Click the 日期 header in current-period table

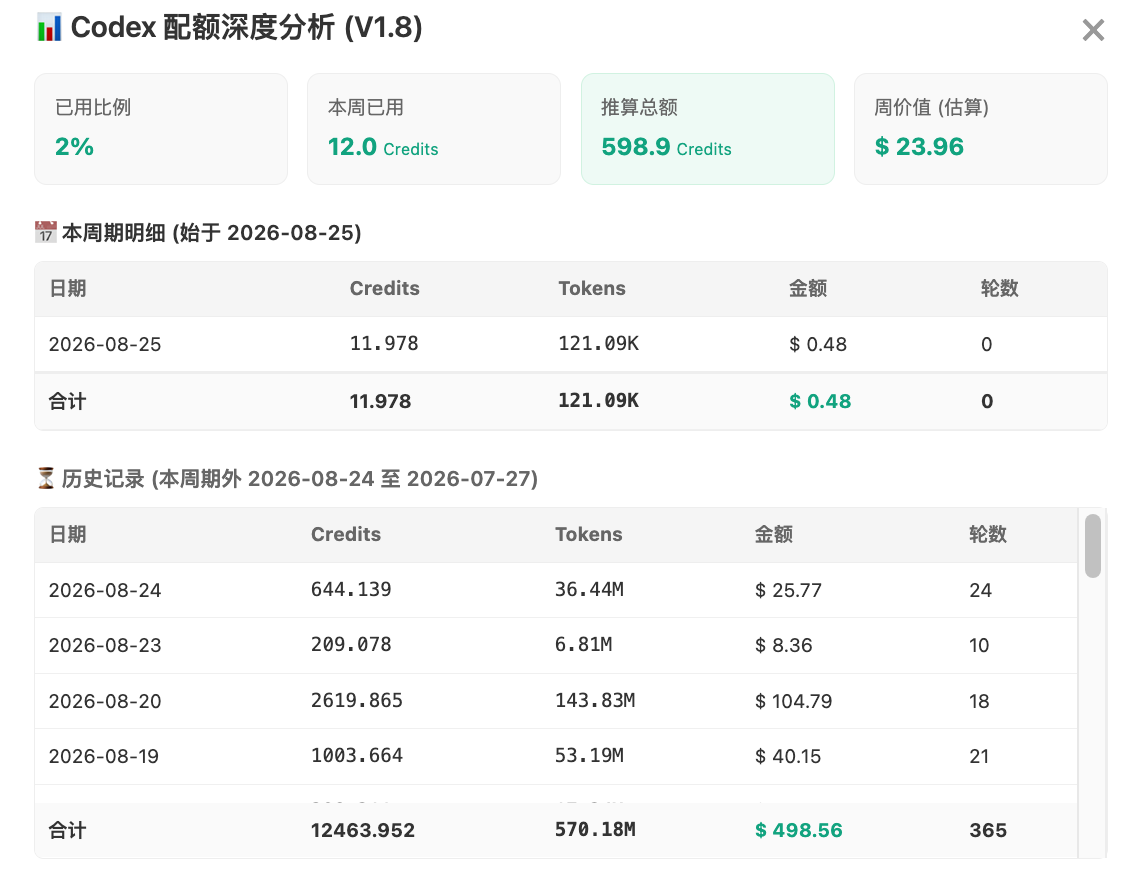click(68, 288)
